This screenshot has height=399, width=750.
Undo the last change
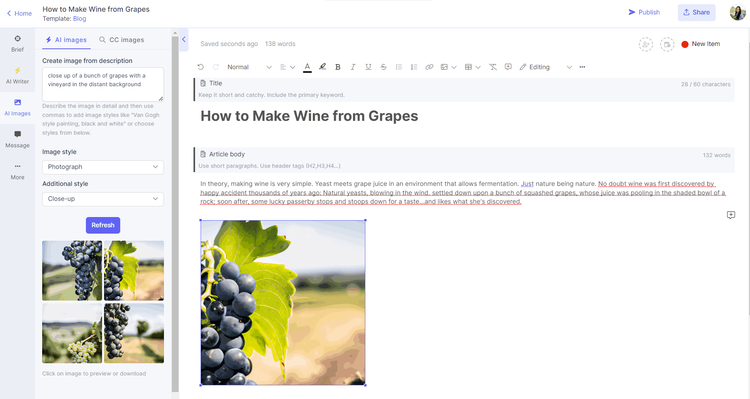point(200,67)
